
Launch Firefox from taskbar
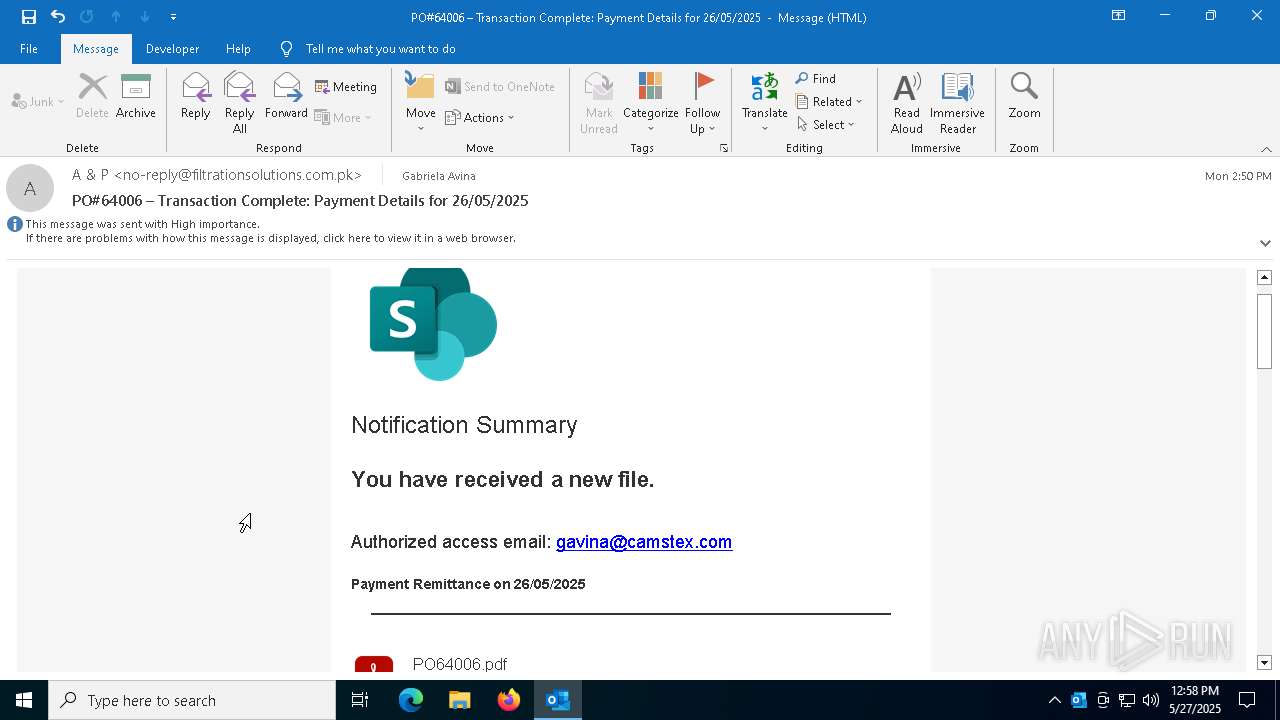click(509, 700)
